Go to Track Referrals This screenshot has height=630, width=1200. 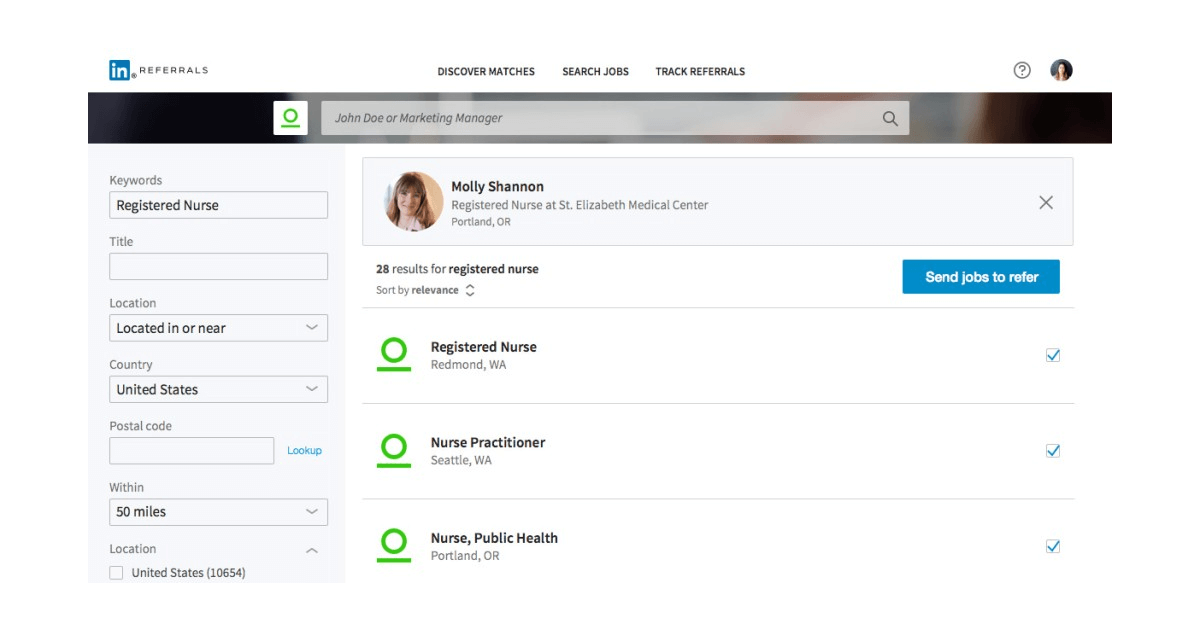tap(699, 71)
